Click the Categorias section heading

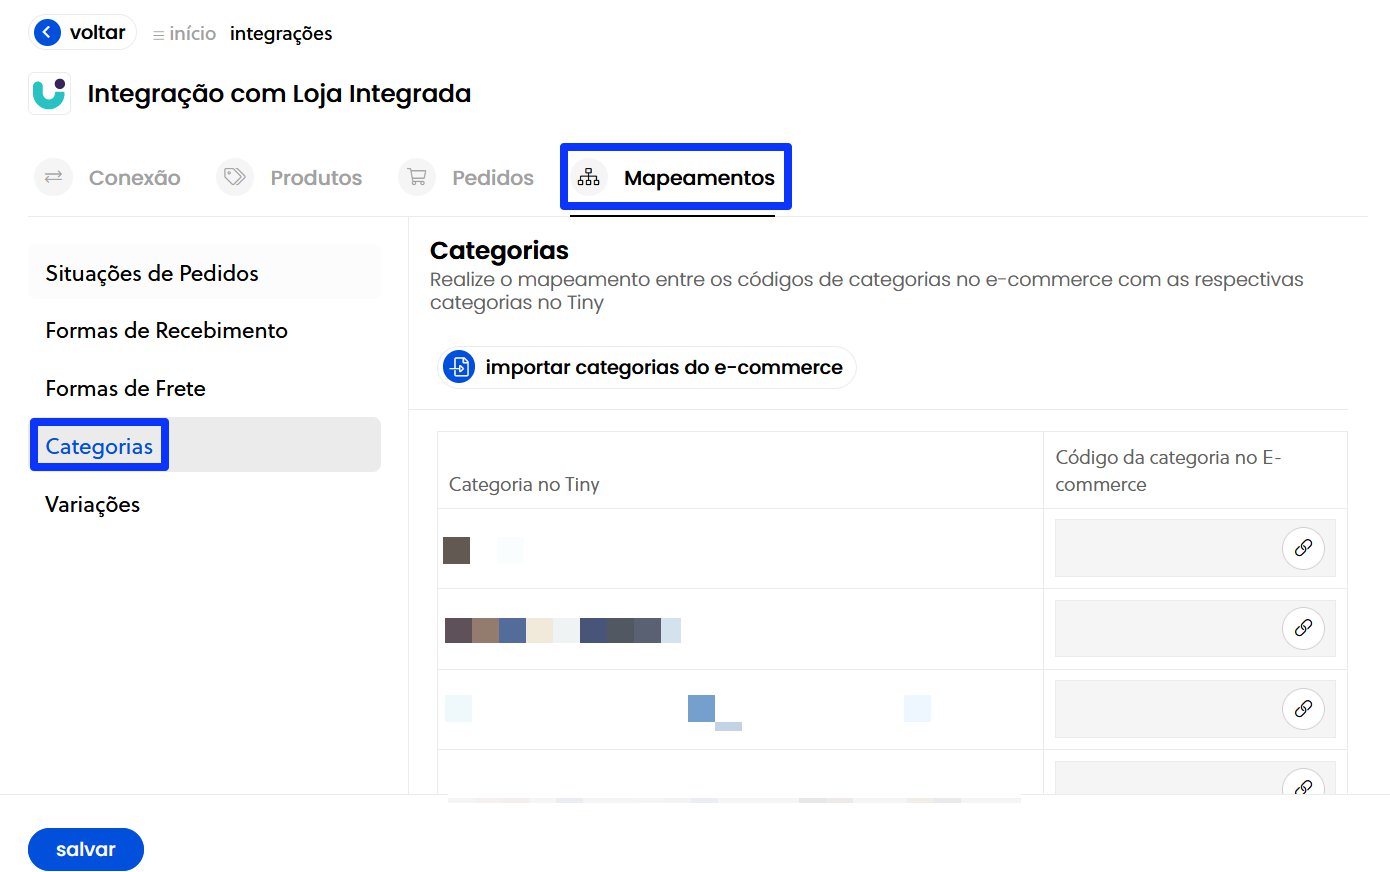tap(499, 251)
